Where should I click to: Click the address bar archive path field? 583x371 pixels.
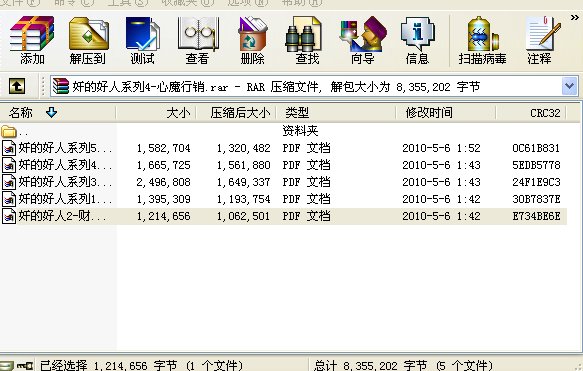[306, 86]
